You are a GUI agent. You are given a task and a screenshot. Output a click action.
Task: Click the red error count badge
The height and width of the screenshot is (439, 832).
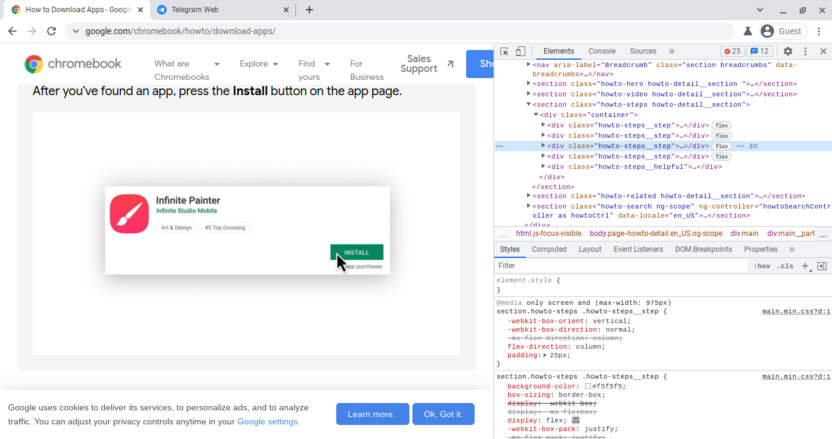[732, 51]
